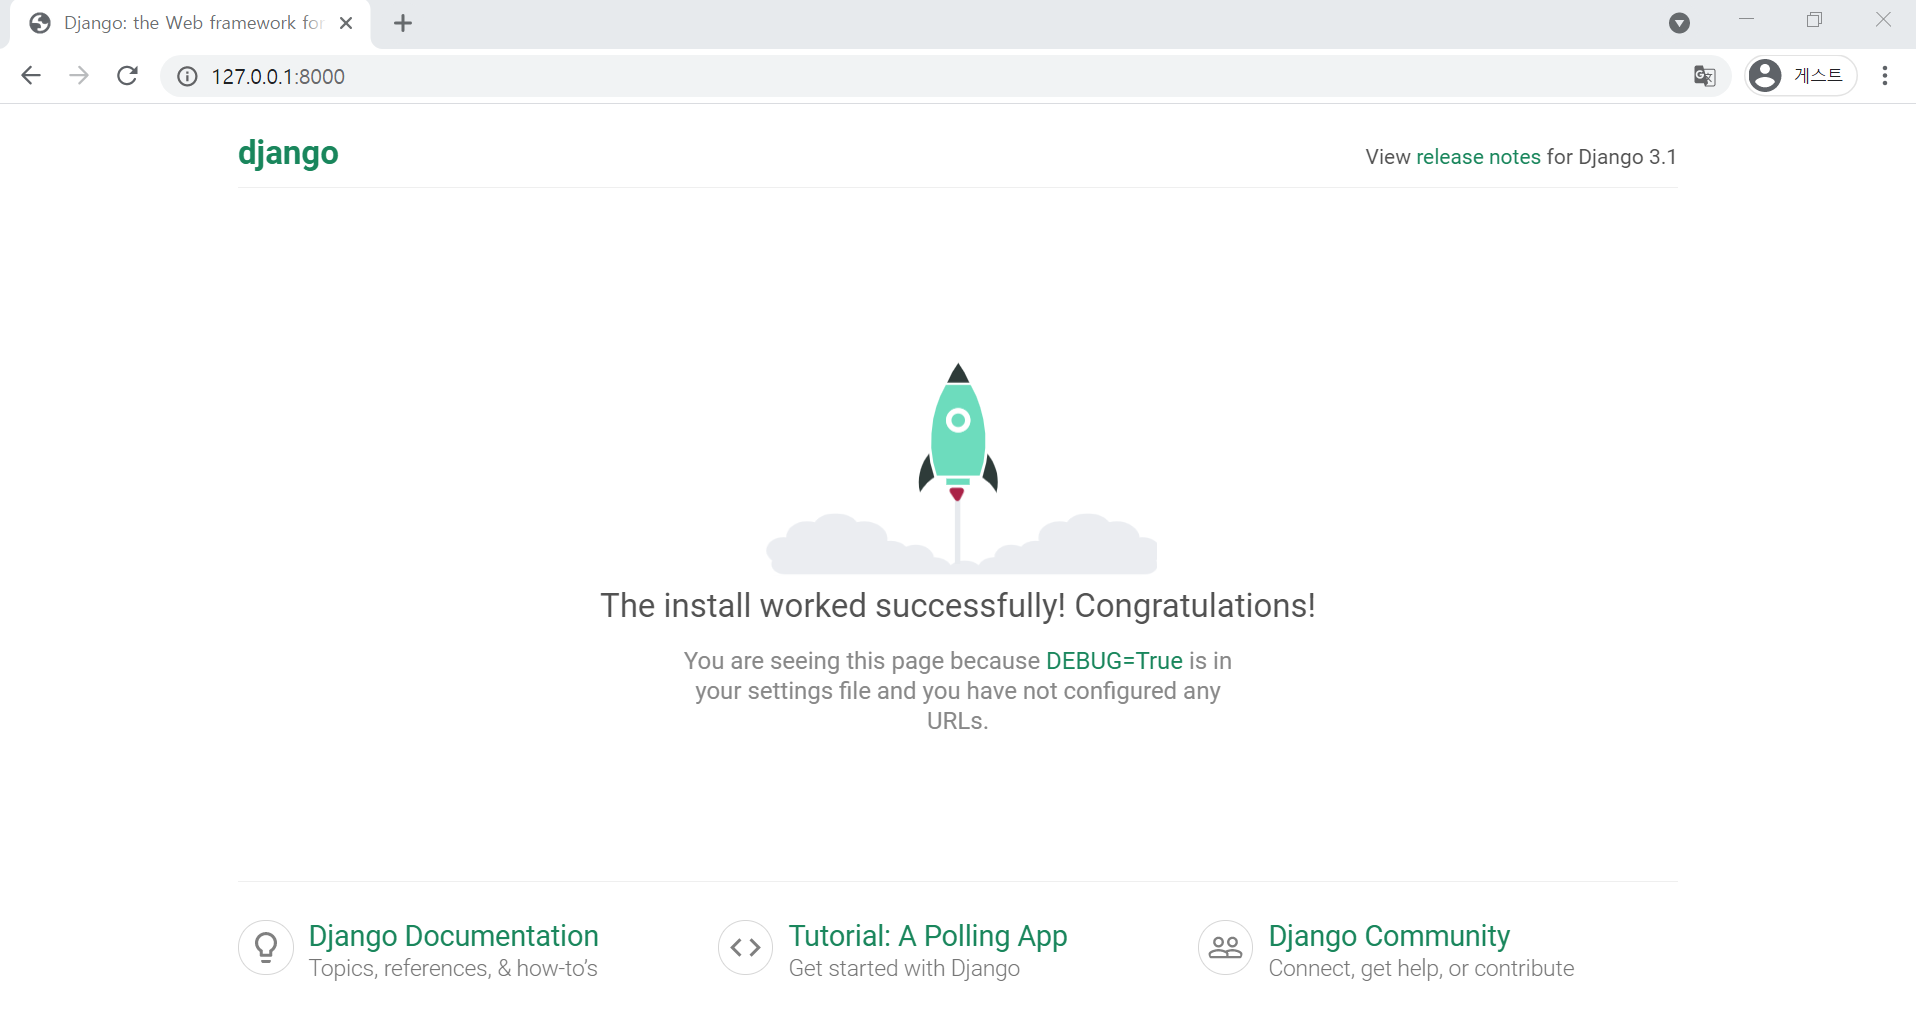Open Tutorial: A Polling App link

click(x=928, y=936)
